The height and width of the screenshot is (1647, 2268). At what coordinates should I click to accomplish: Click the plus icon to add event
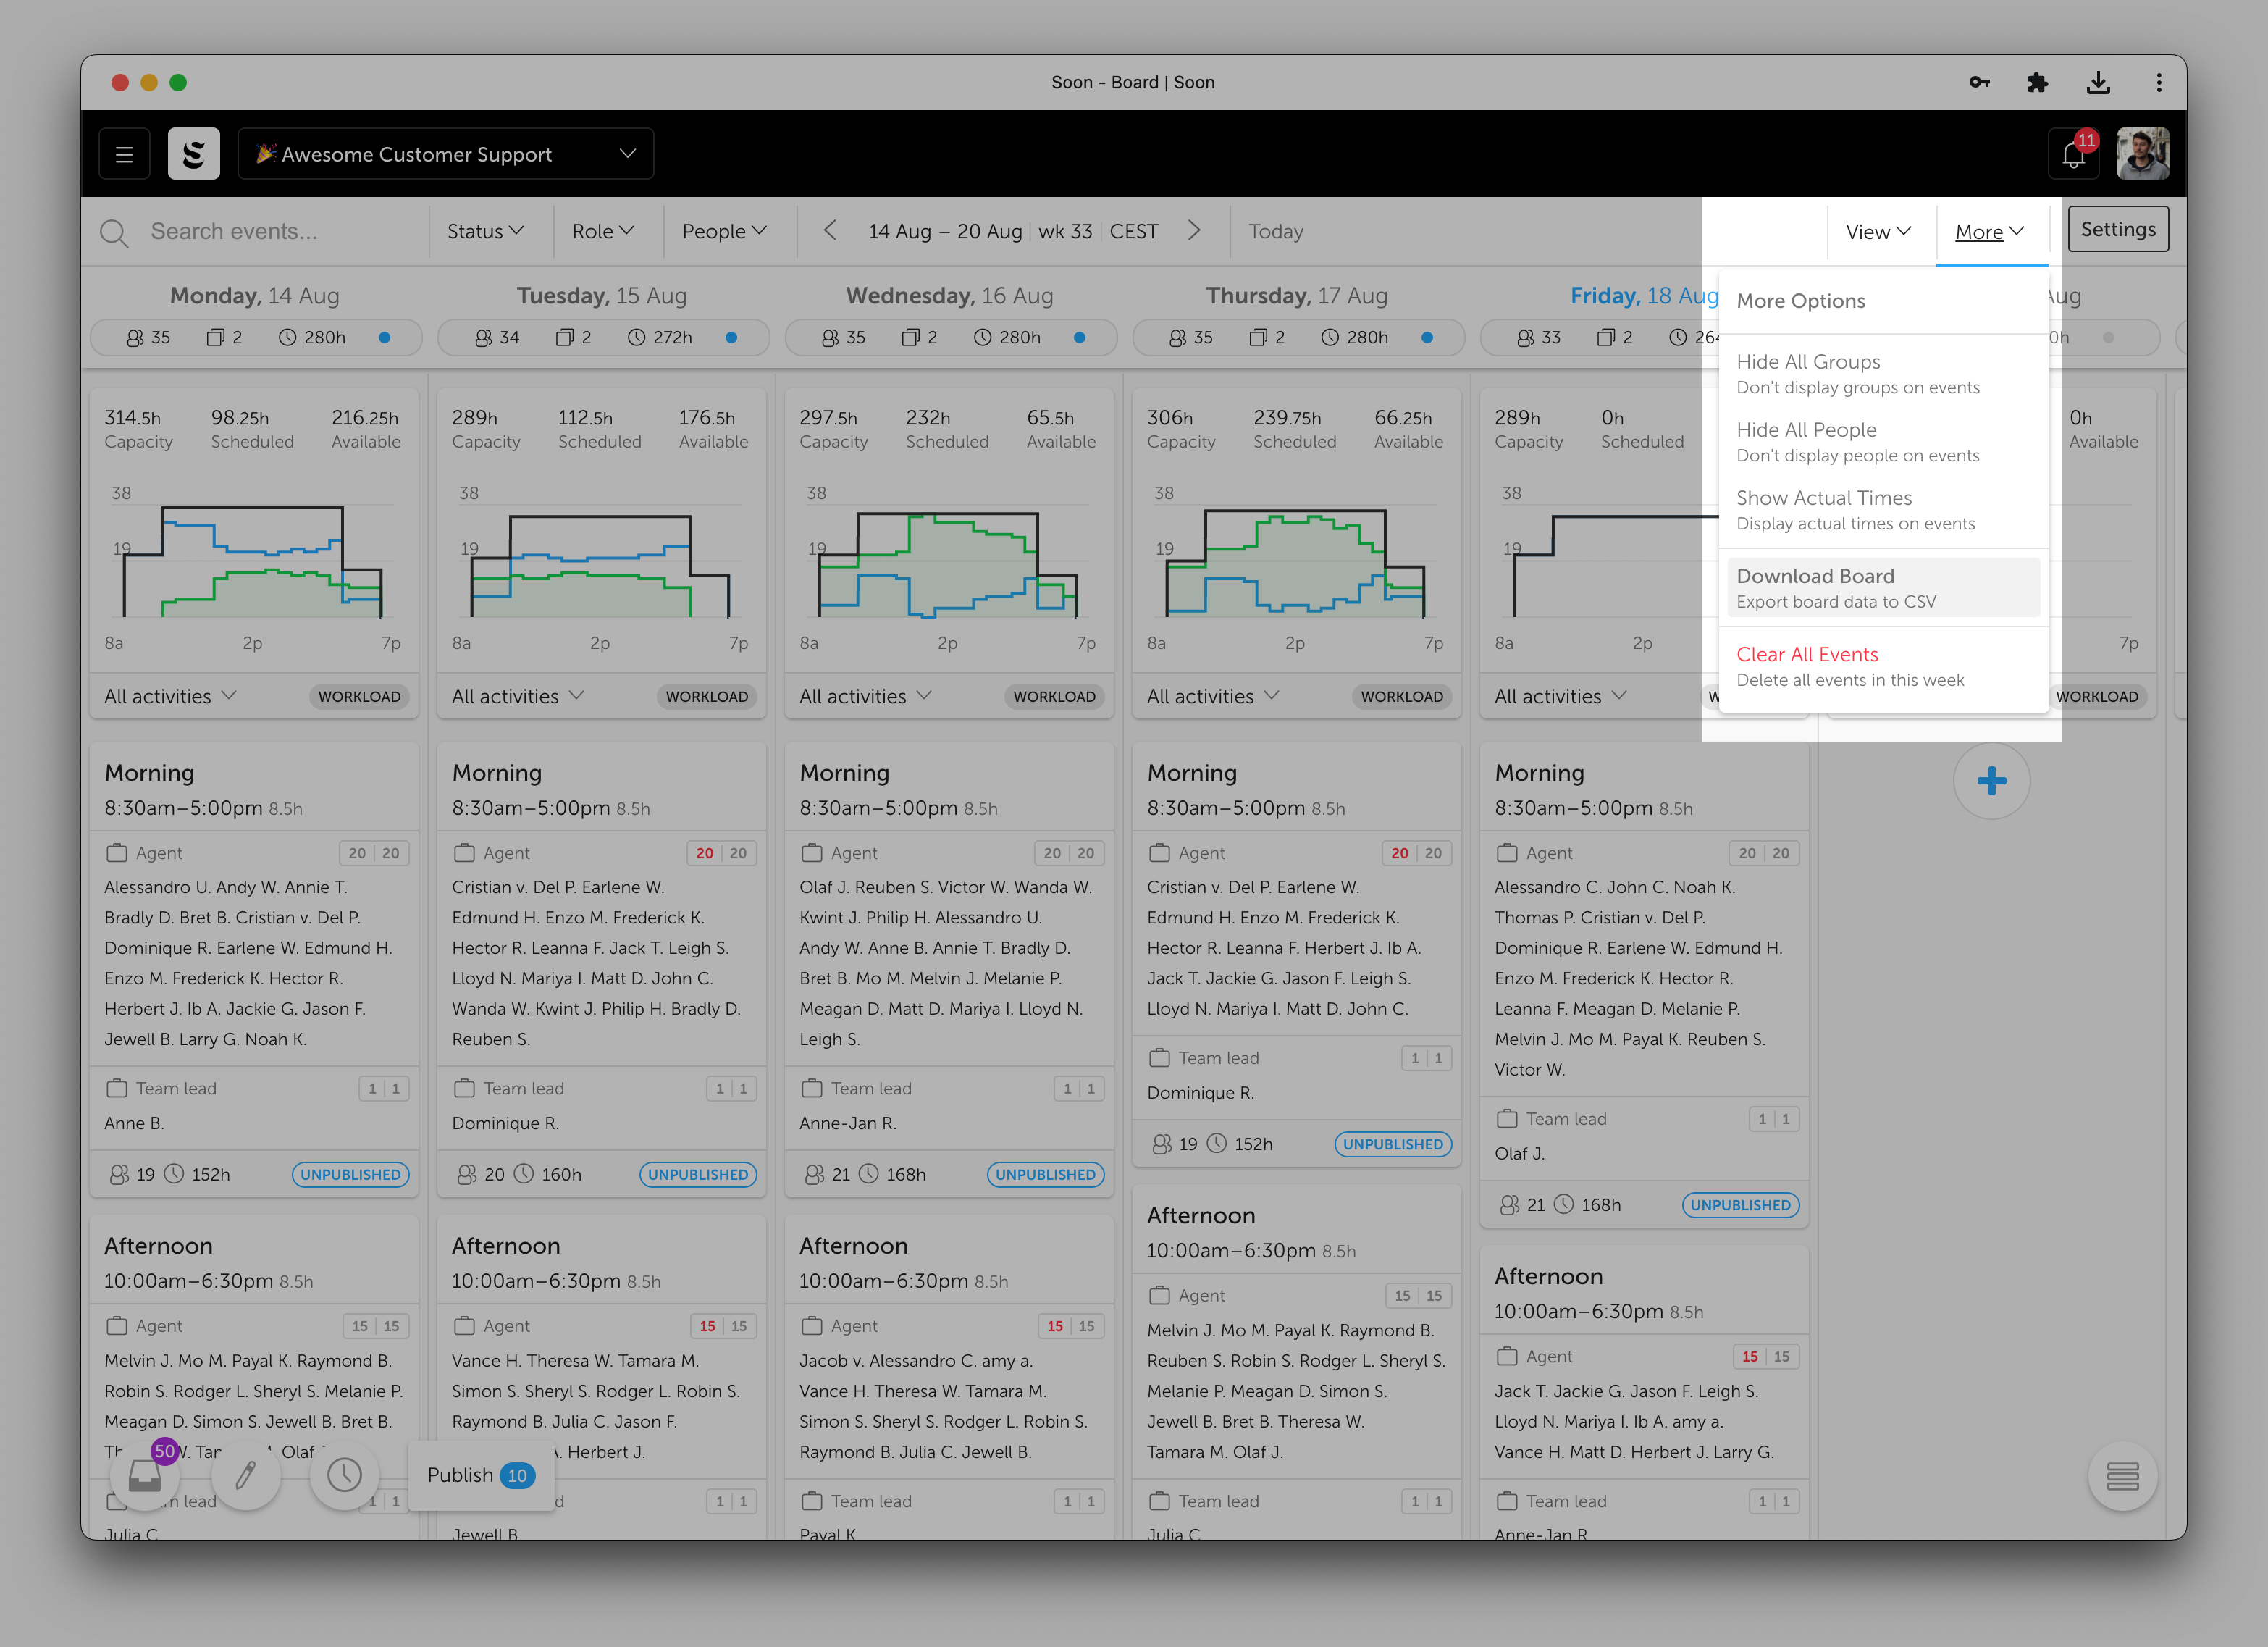coord(1991,781)
